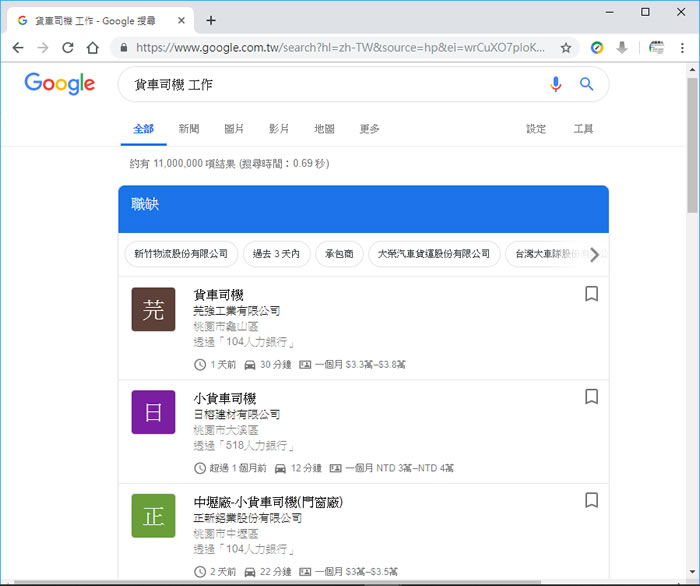
Task: Click the purple 日 company logo tile
Action: [153, 412]
